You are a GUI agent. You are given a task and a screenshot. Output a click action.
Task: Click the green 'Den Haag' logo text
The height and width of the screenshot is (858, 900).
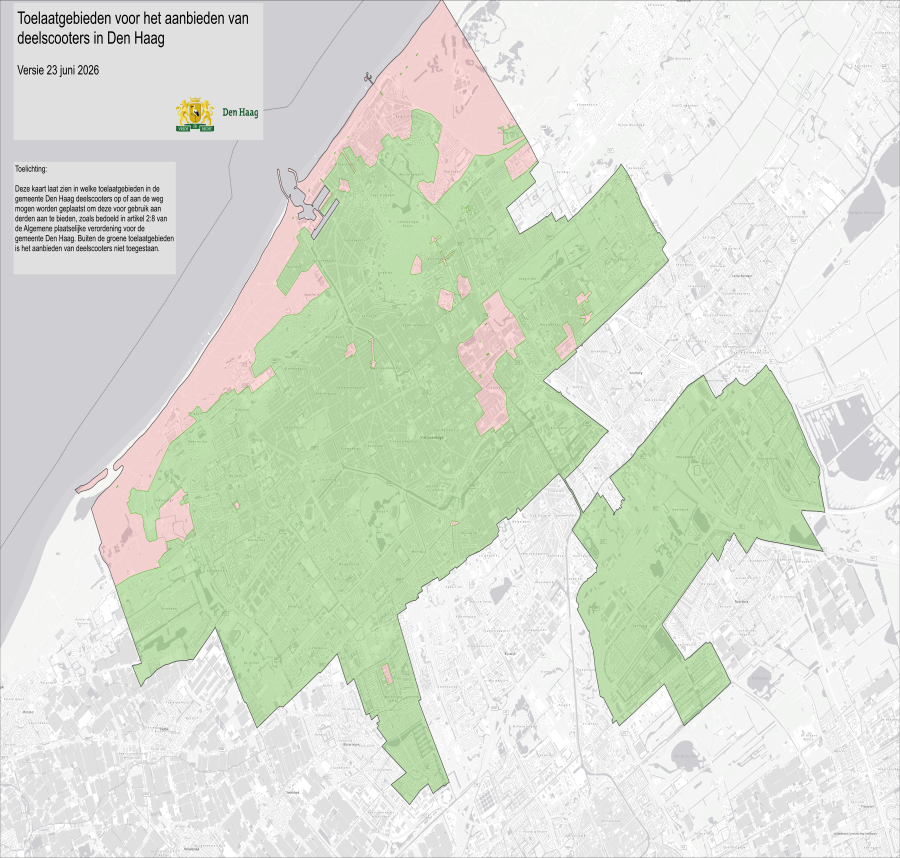click(240, 112)
